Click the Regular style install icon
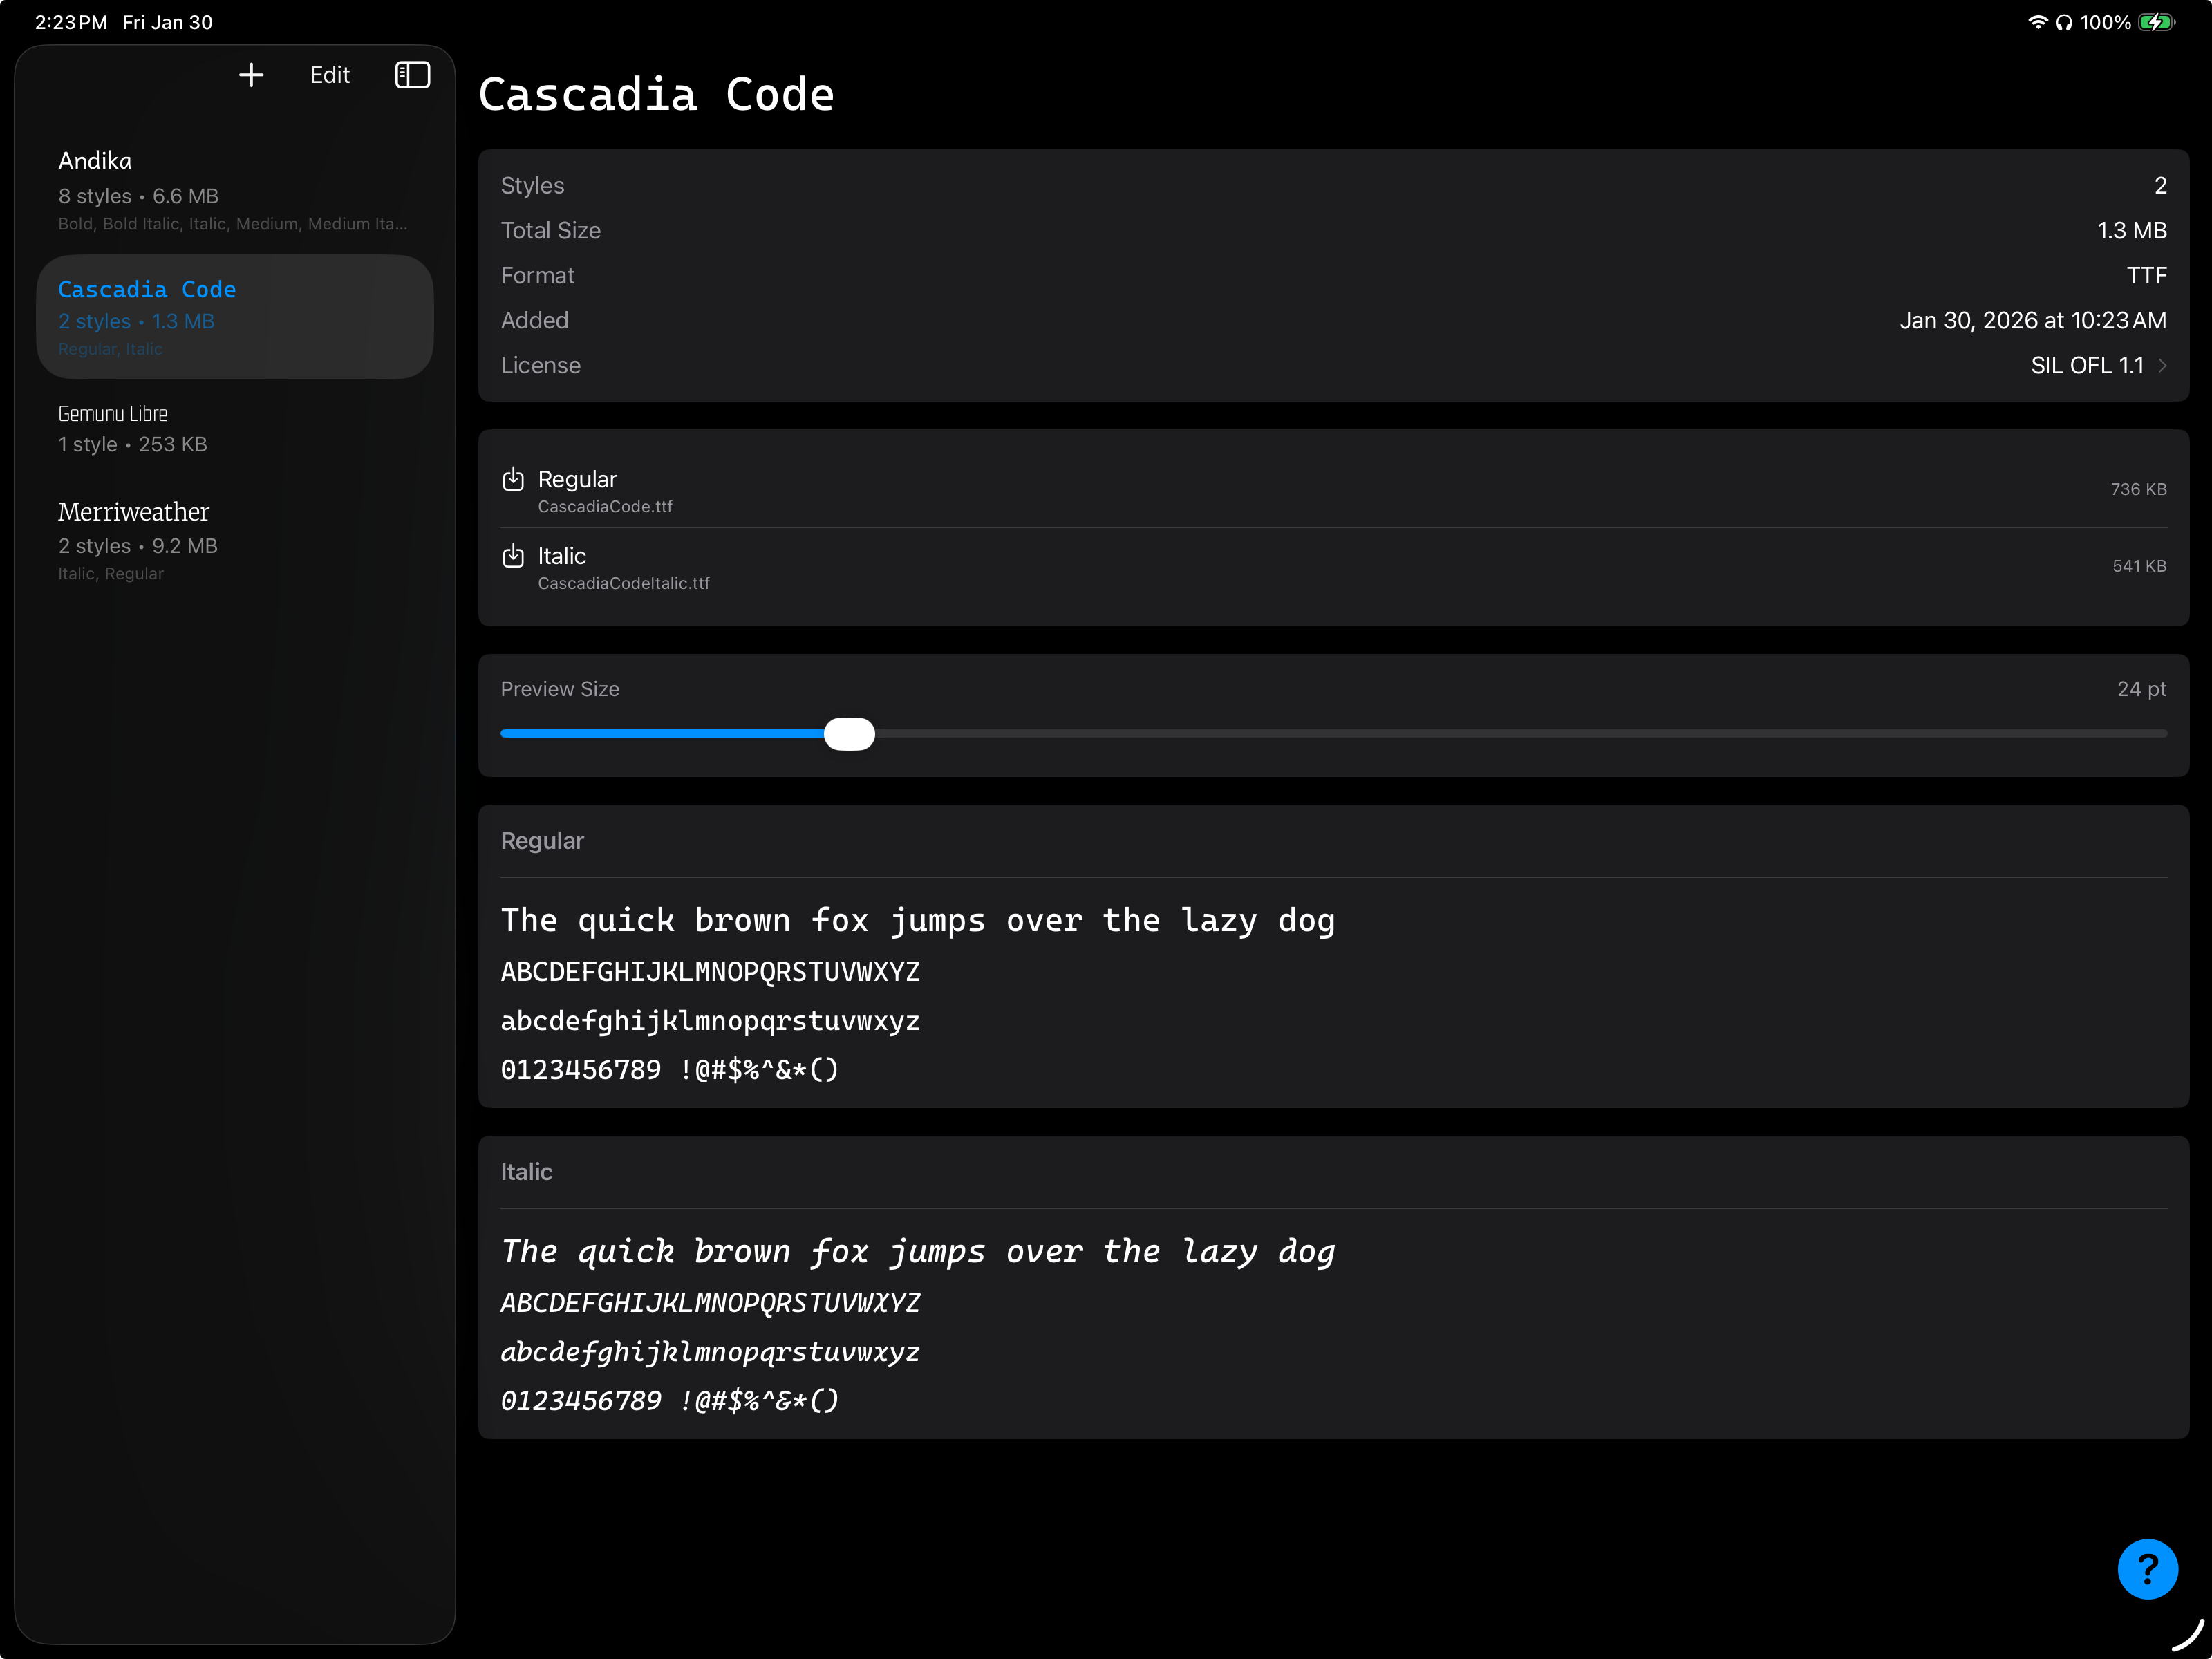 coord(513,480)
